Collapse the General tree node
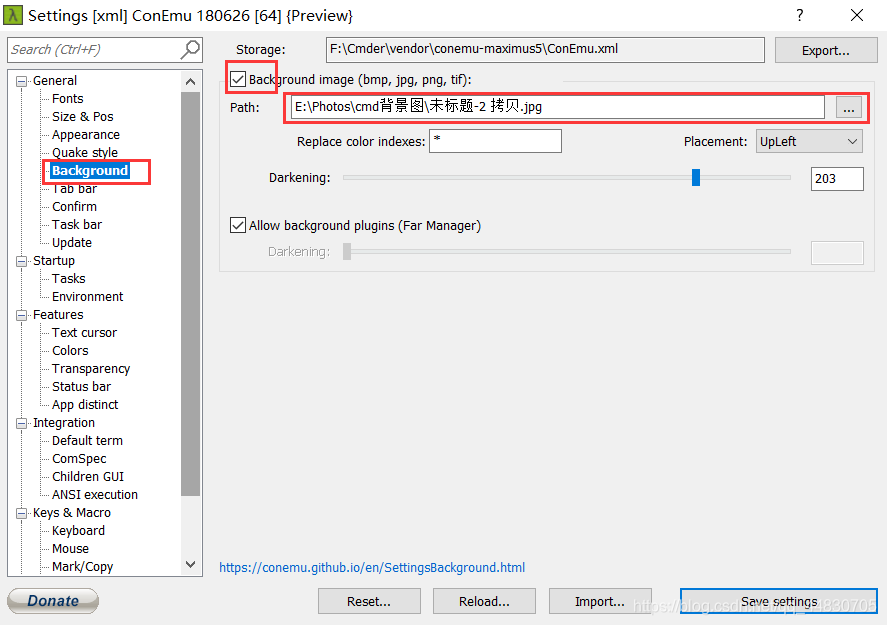887x625 pixels. pos(21,81)
